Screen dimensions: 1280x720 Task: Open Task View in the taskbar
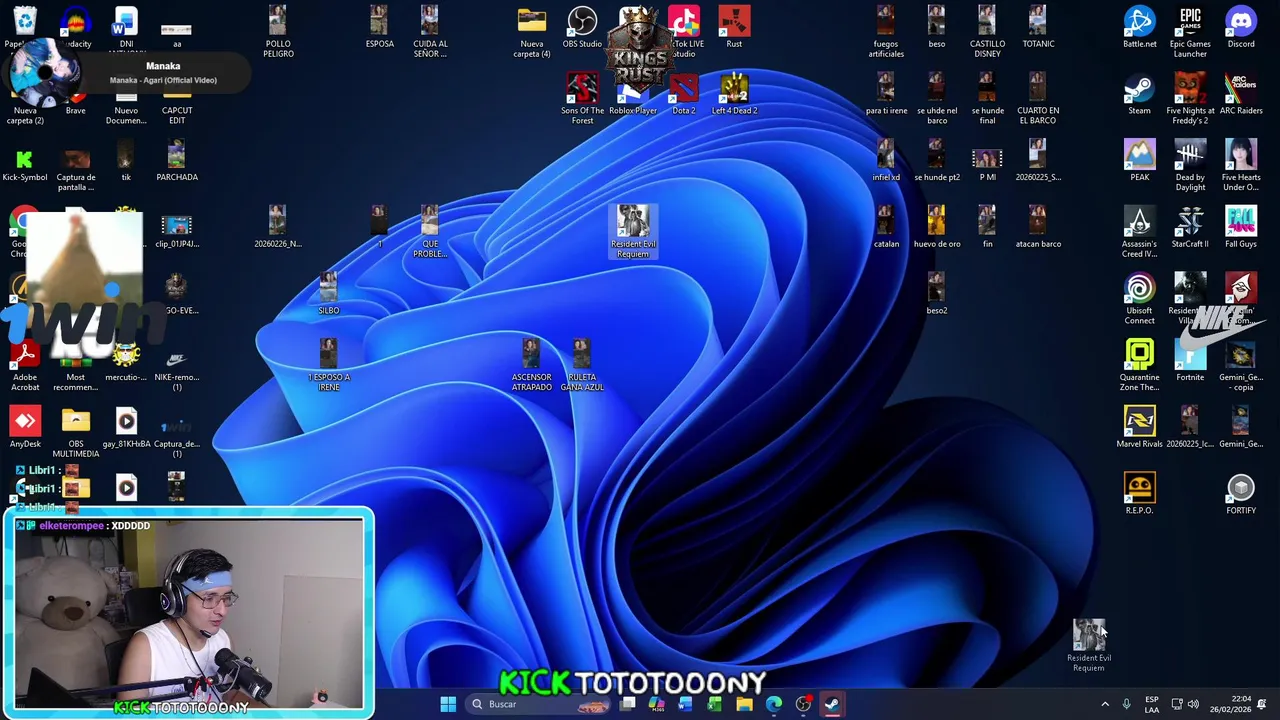point(628,704)
